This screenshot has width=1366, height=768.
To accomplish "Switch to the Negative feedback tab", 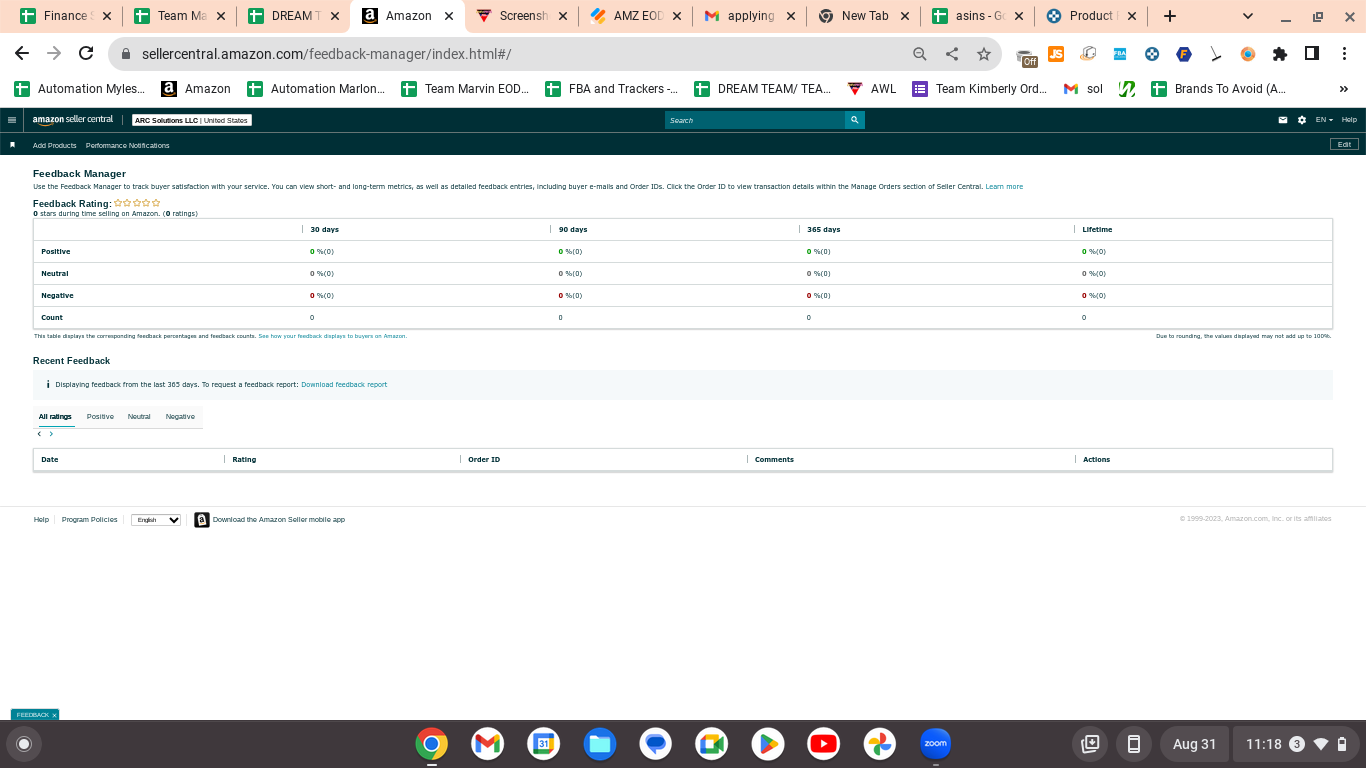I will tap(180, 417).
